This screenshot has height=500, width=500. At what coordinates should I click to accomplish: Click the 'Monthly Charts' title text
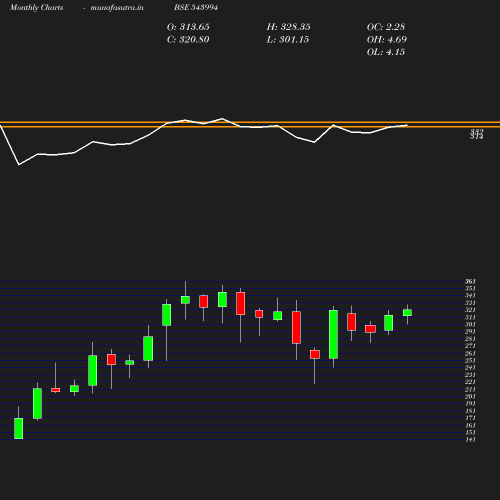(x=37, y=7)
